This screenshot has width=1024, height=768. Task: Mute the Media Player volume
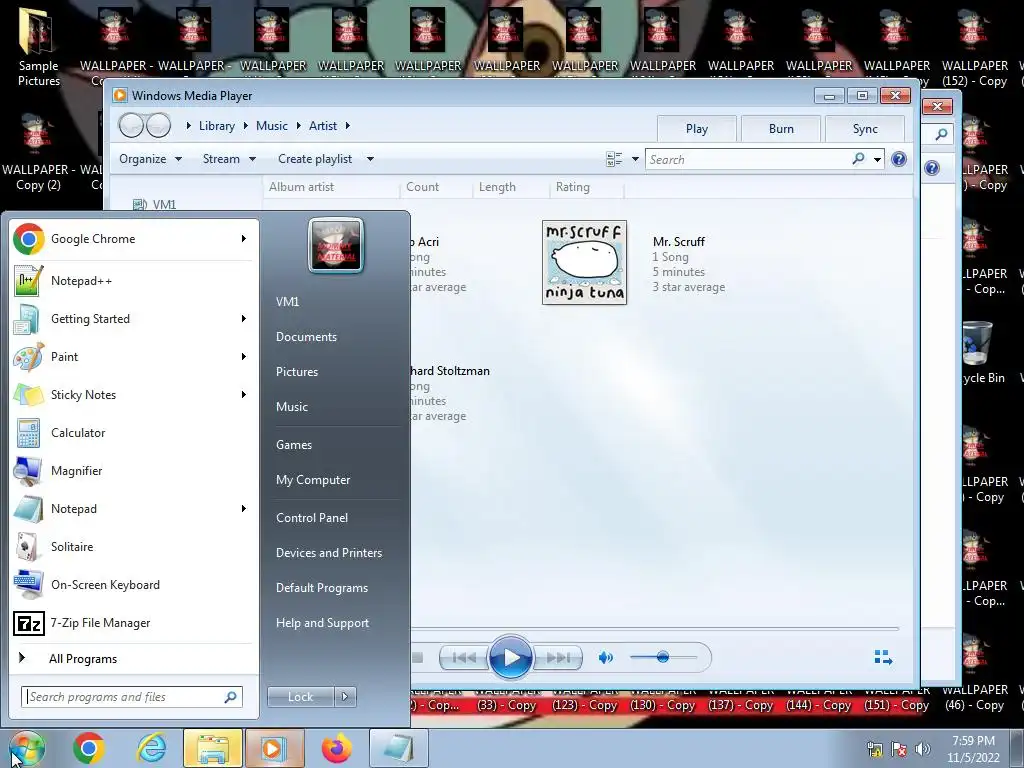click(x=605, y=658)
